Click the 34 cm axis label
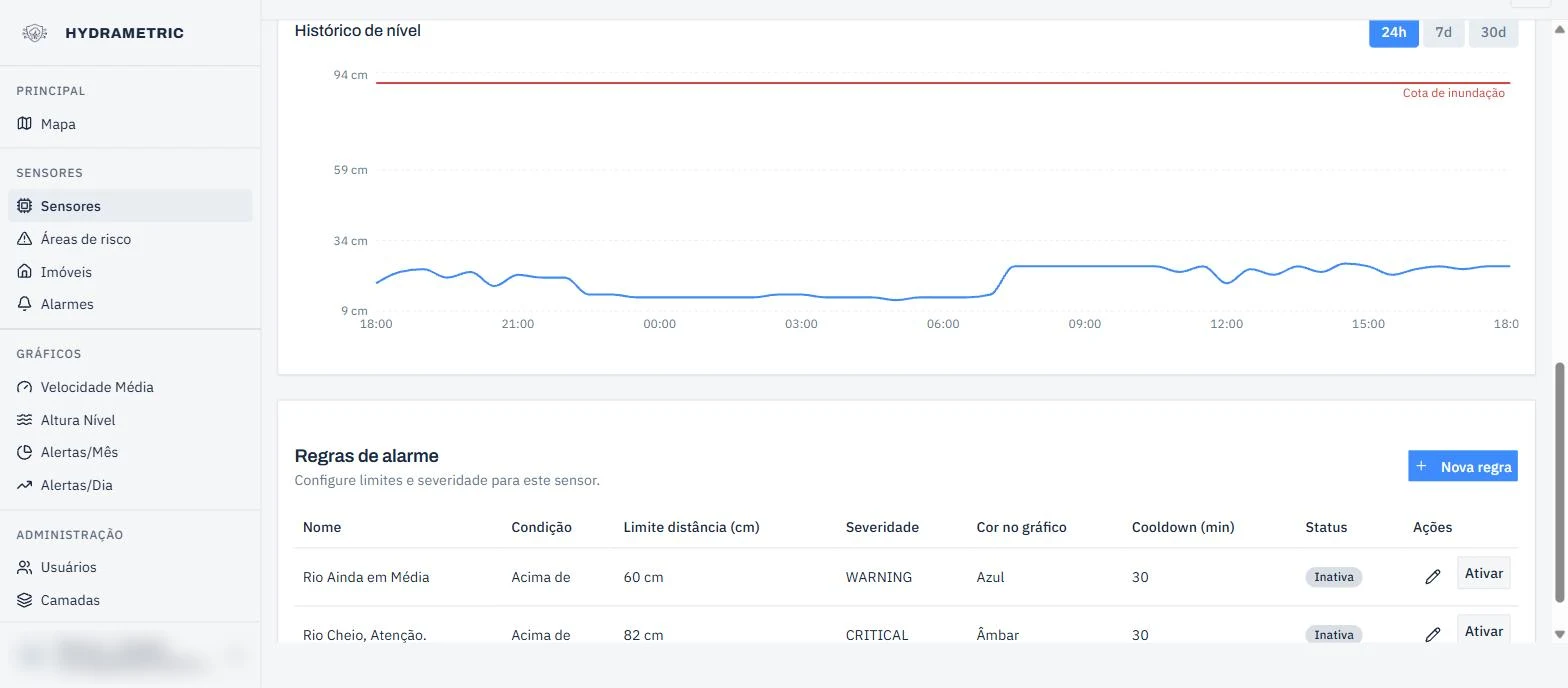 [351, 241]
